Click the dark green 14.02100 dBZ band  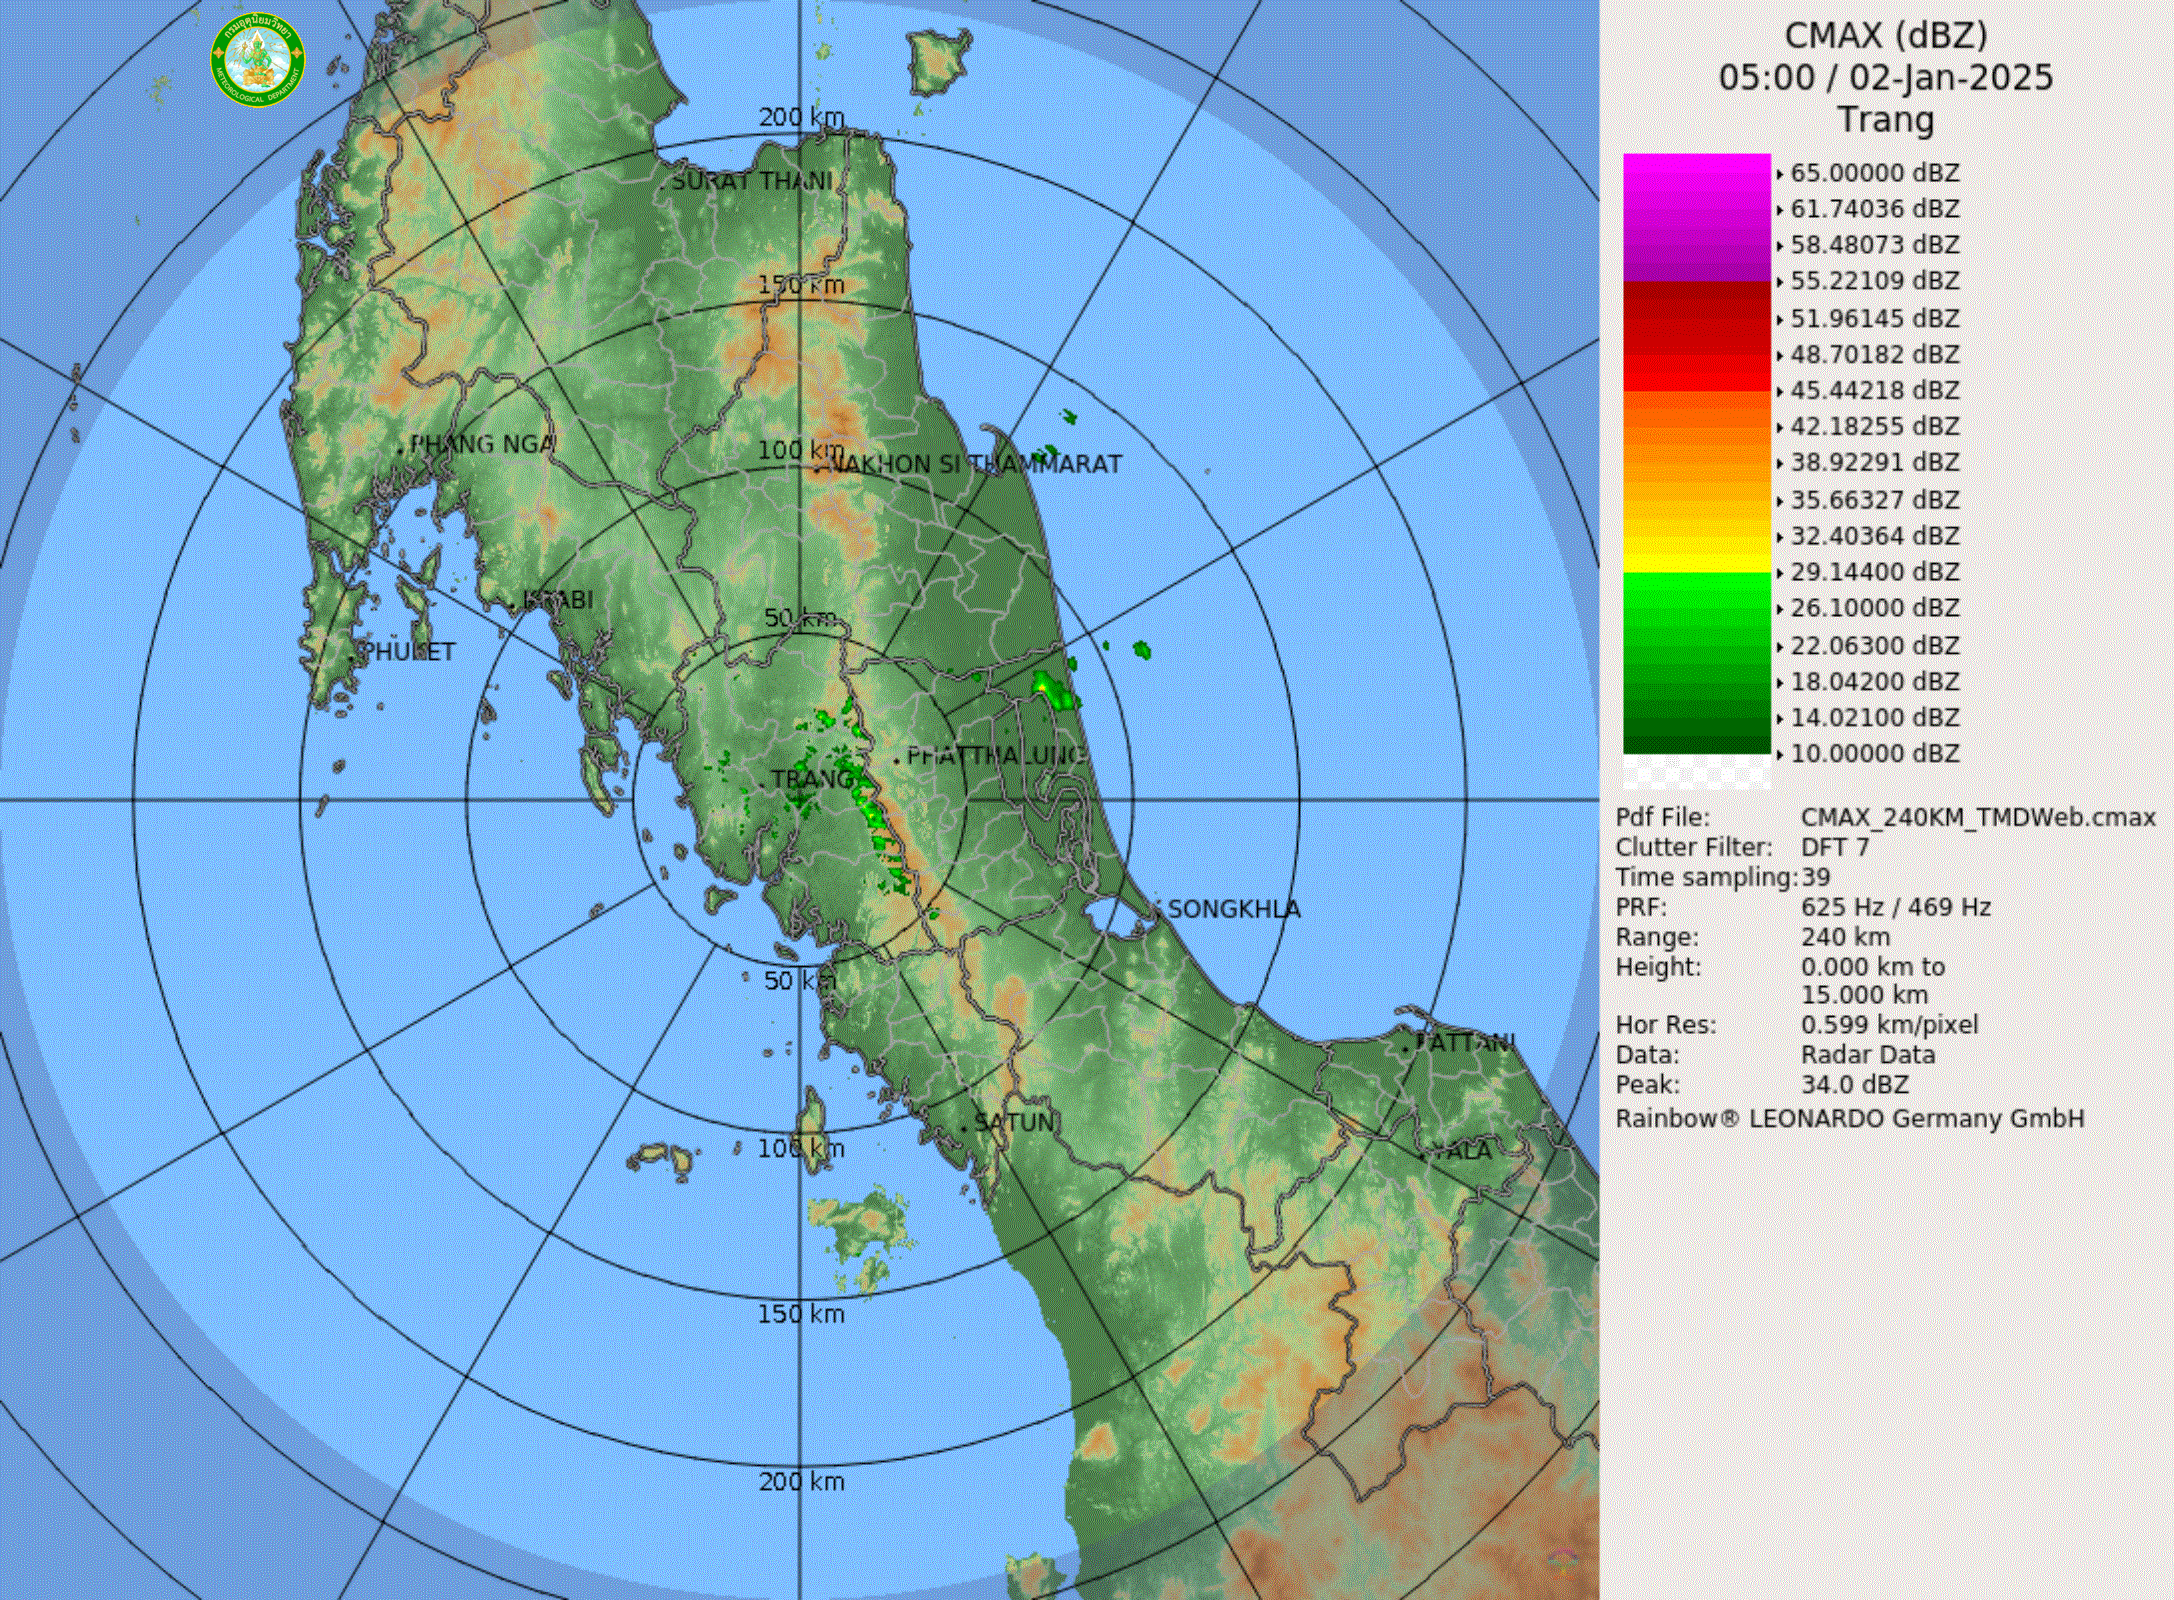[x=1697, y=717]
